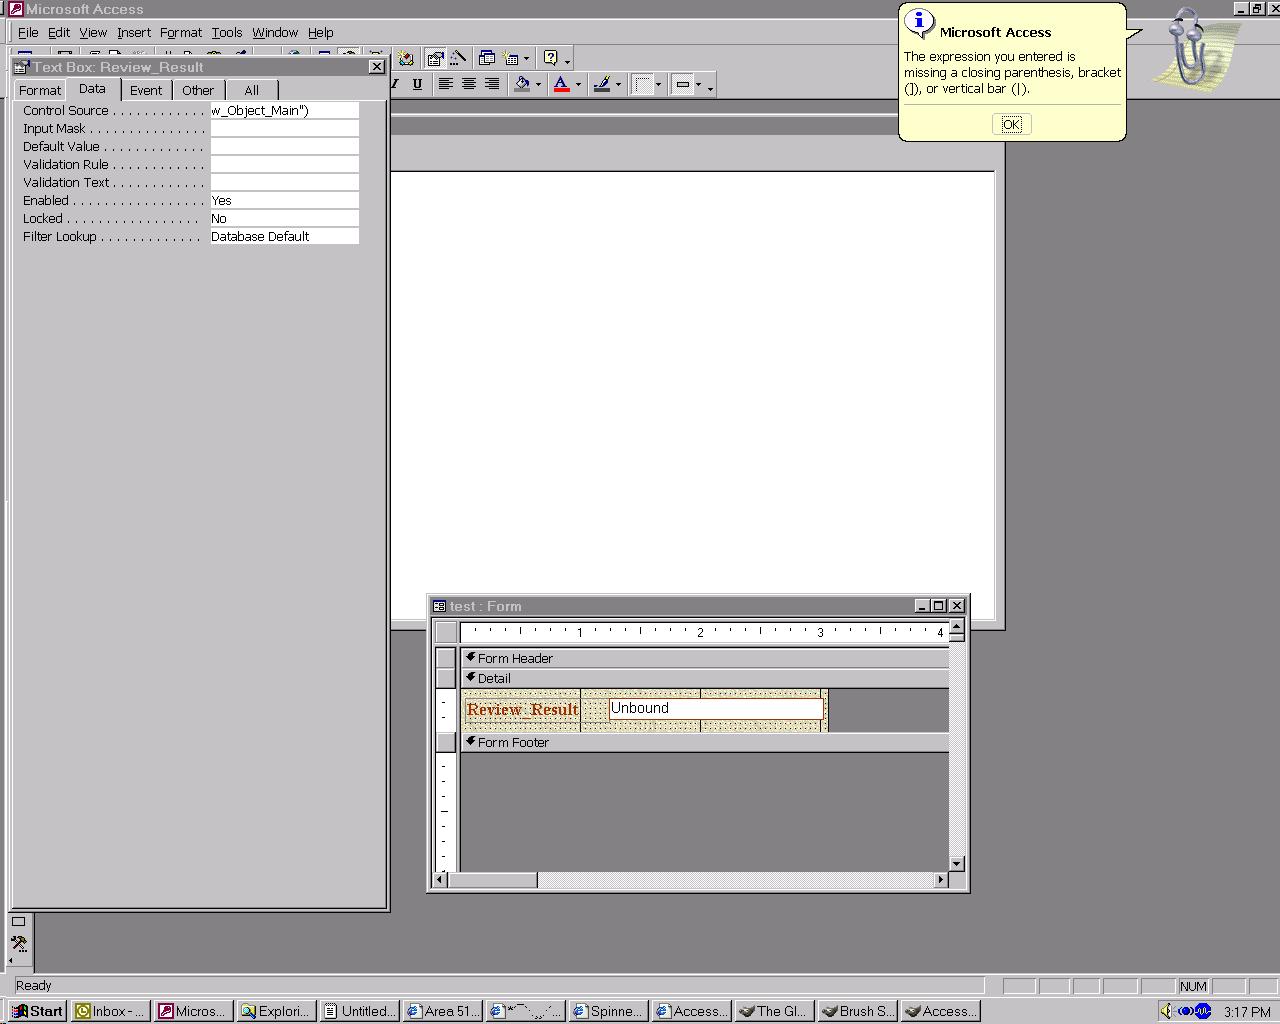Click the Special Effect flat box icon
Screen dimensions: 1280x1024
(x=683, y=84)
